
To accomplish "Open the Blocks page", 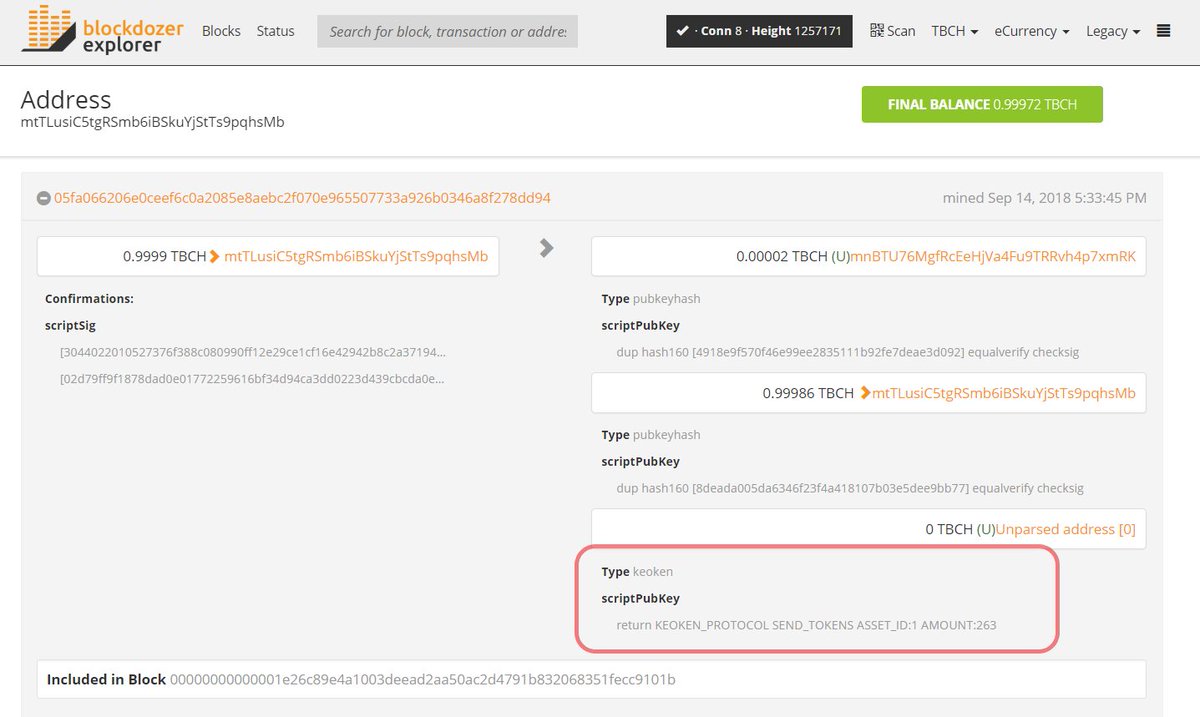I will (x=221, y=31).
